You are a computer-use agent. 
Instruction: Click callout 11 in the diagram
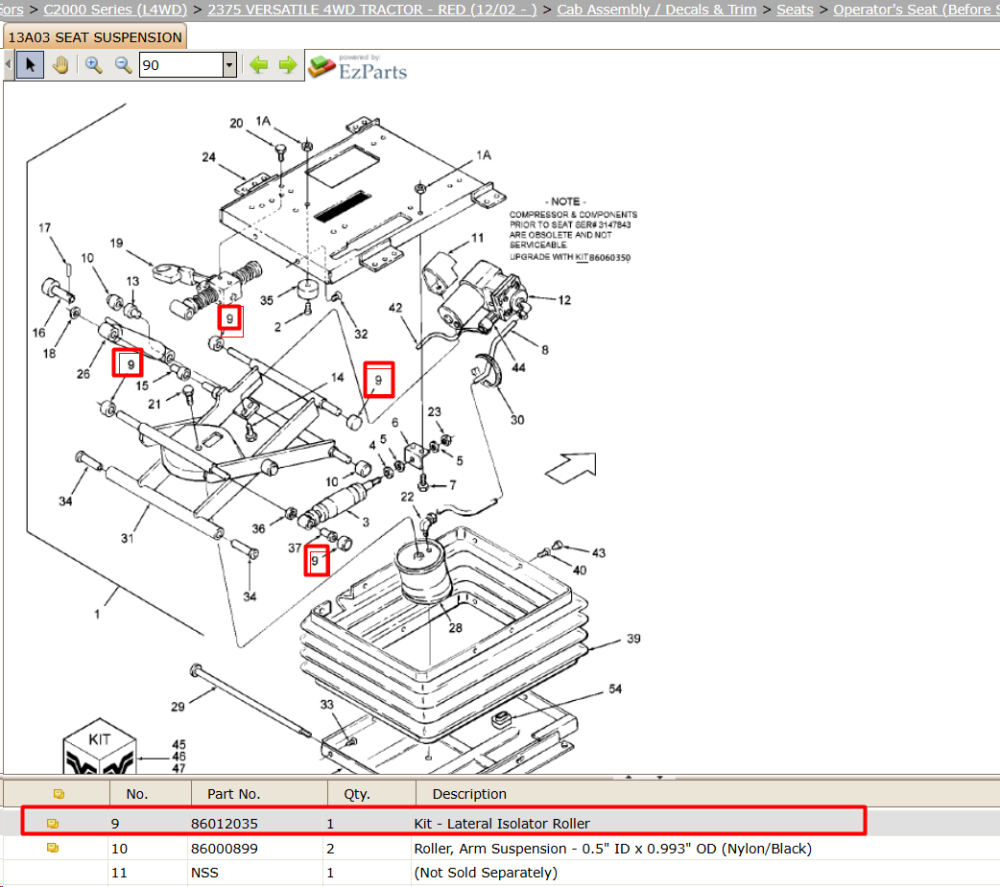tap(478, 238)
